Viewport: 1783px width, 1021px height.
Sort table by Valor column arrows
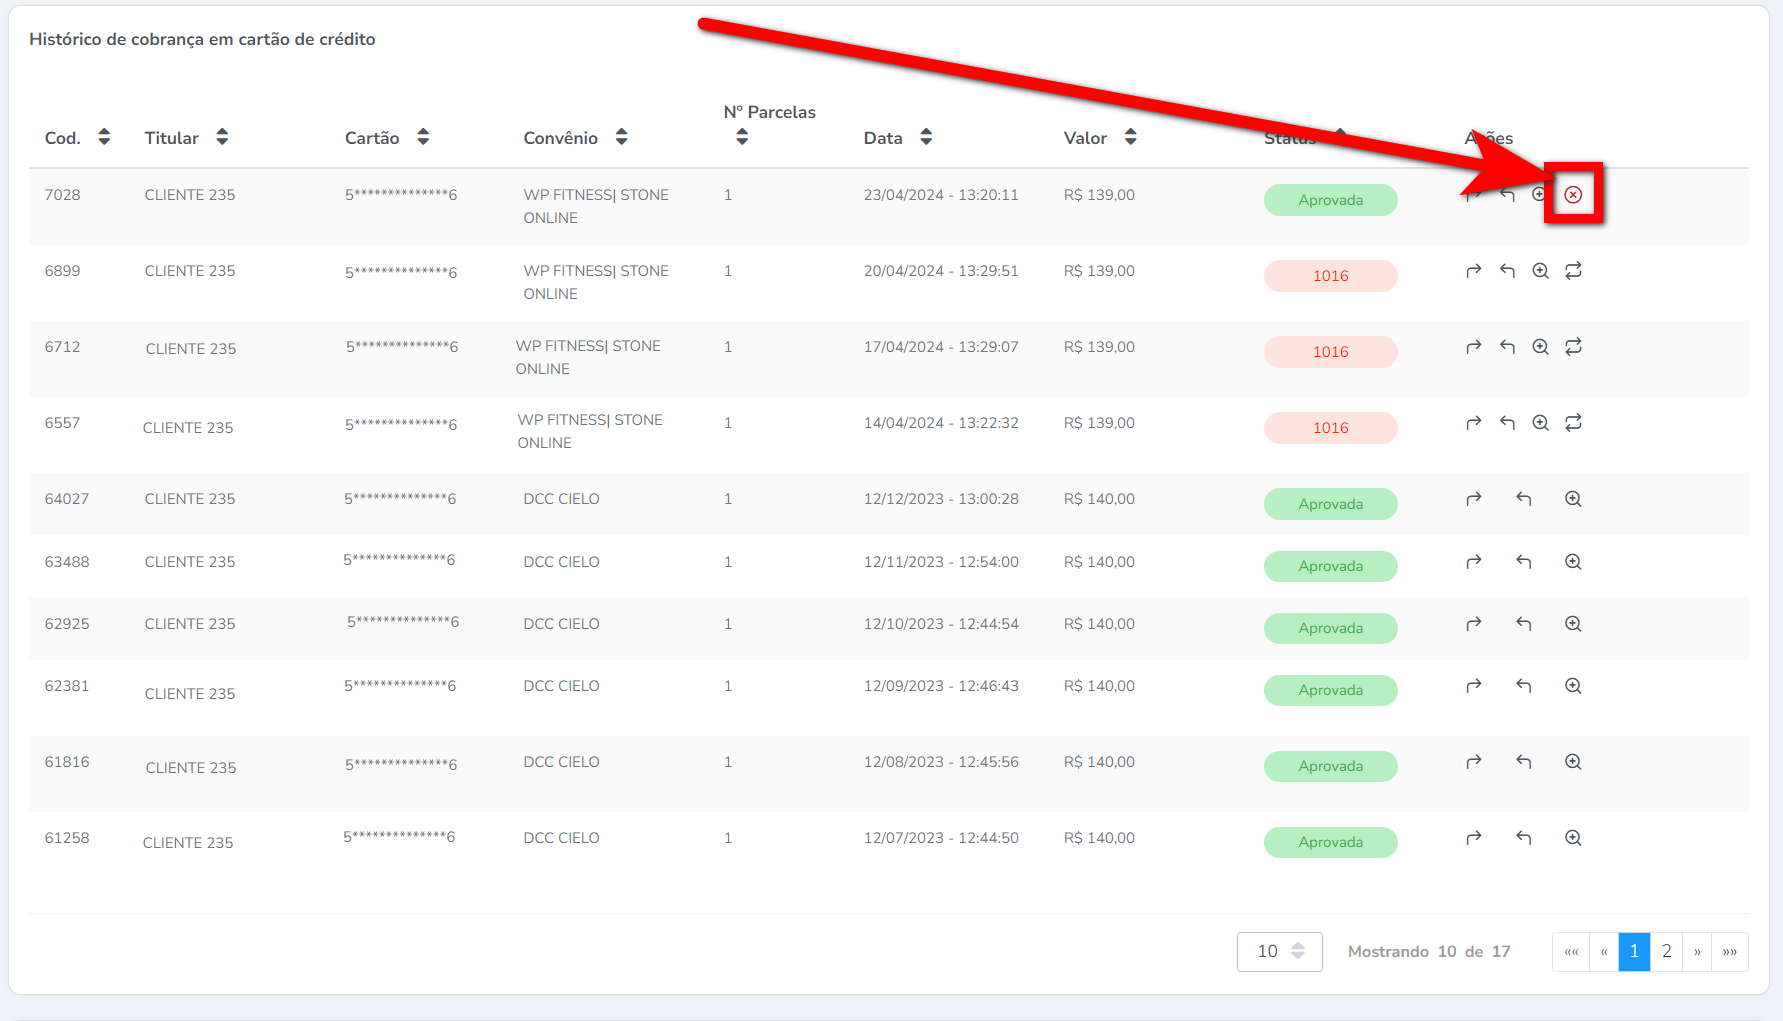point(1130,137)
